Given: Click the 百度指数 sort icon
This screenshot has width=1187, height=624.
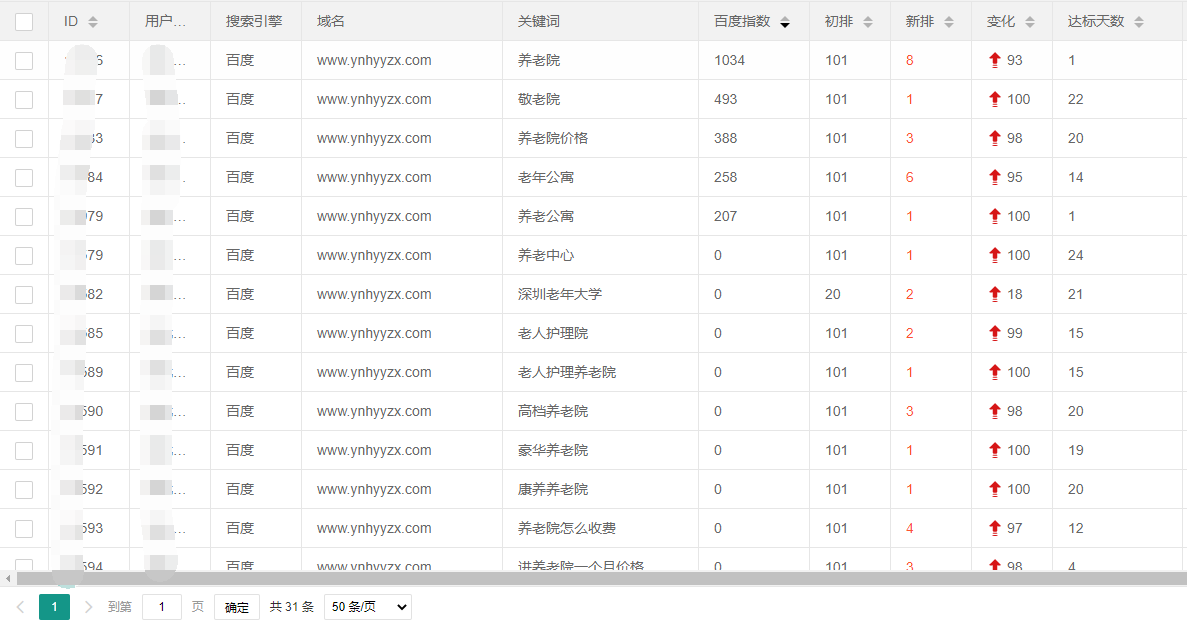Looking at the screenshot, I should click(x=784, y=22).
